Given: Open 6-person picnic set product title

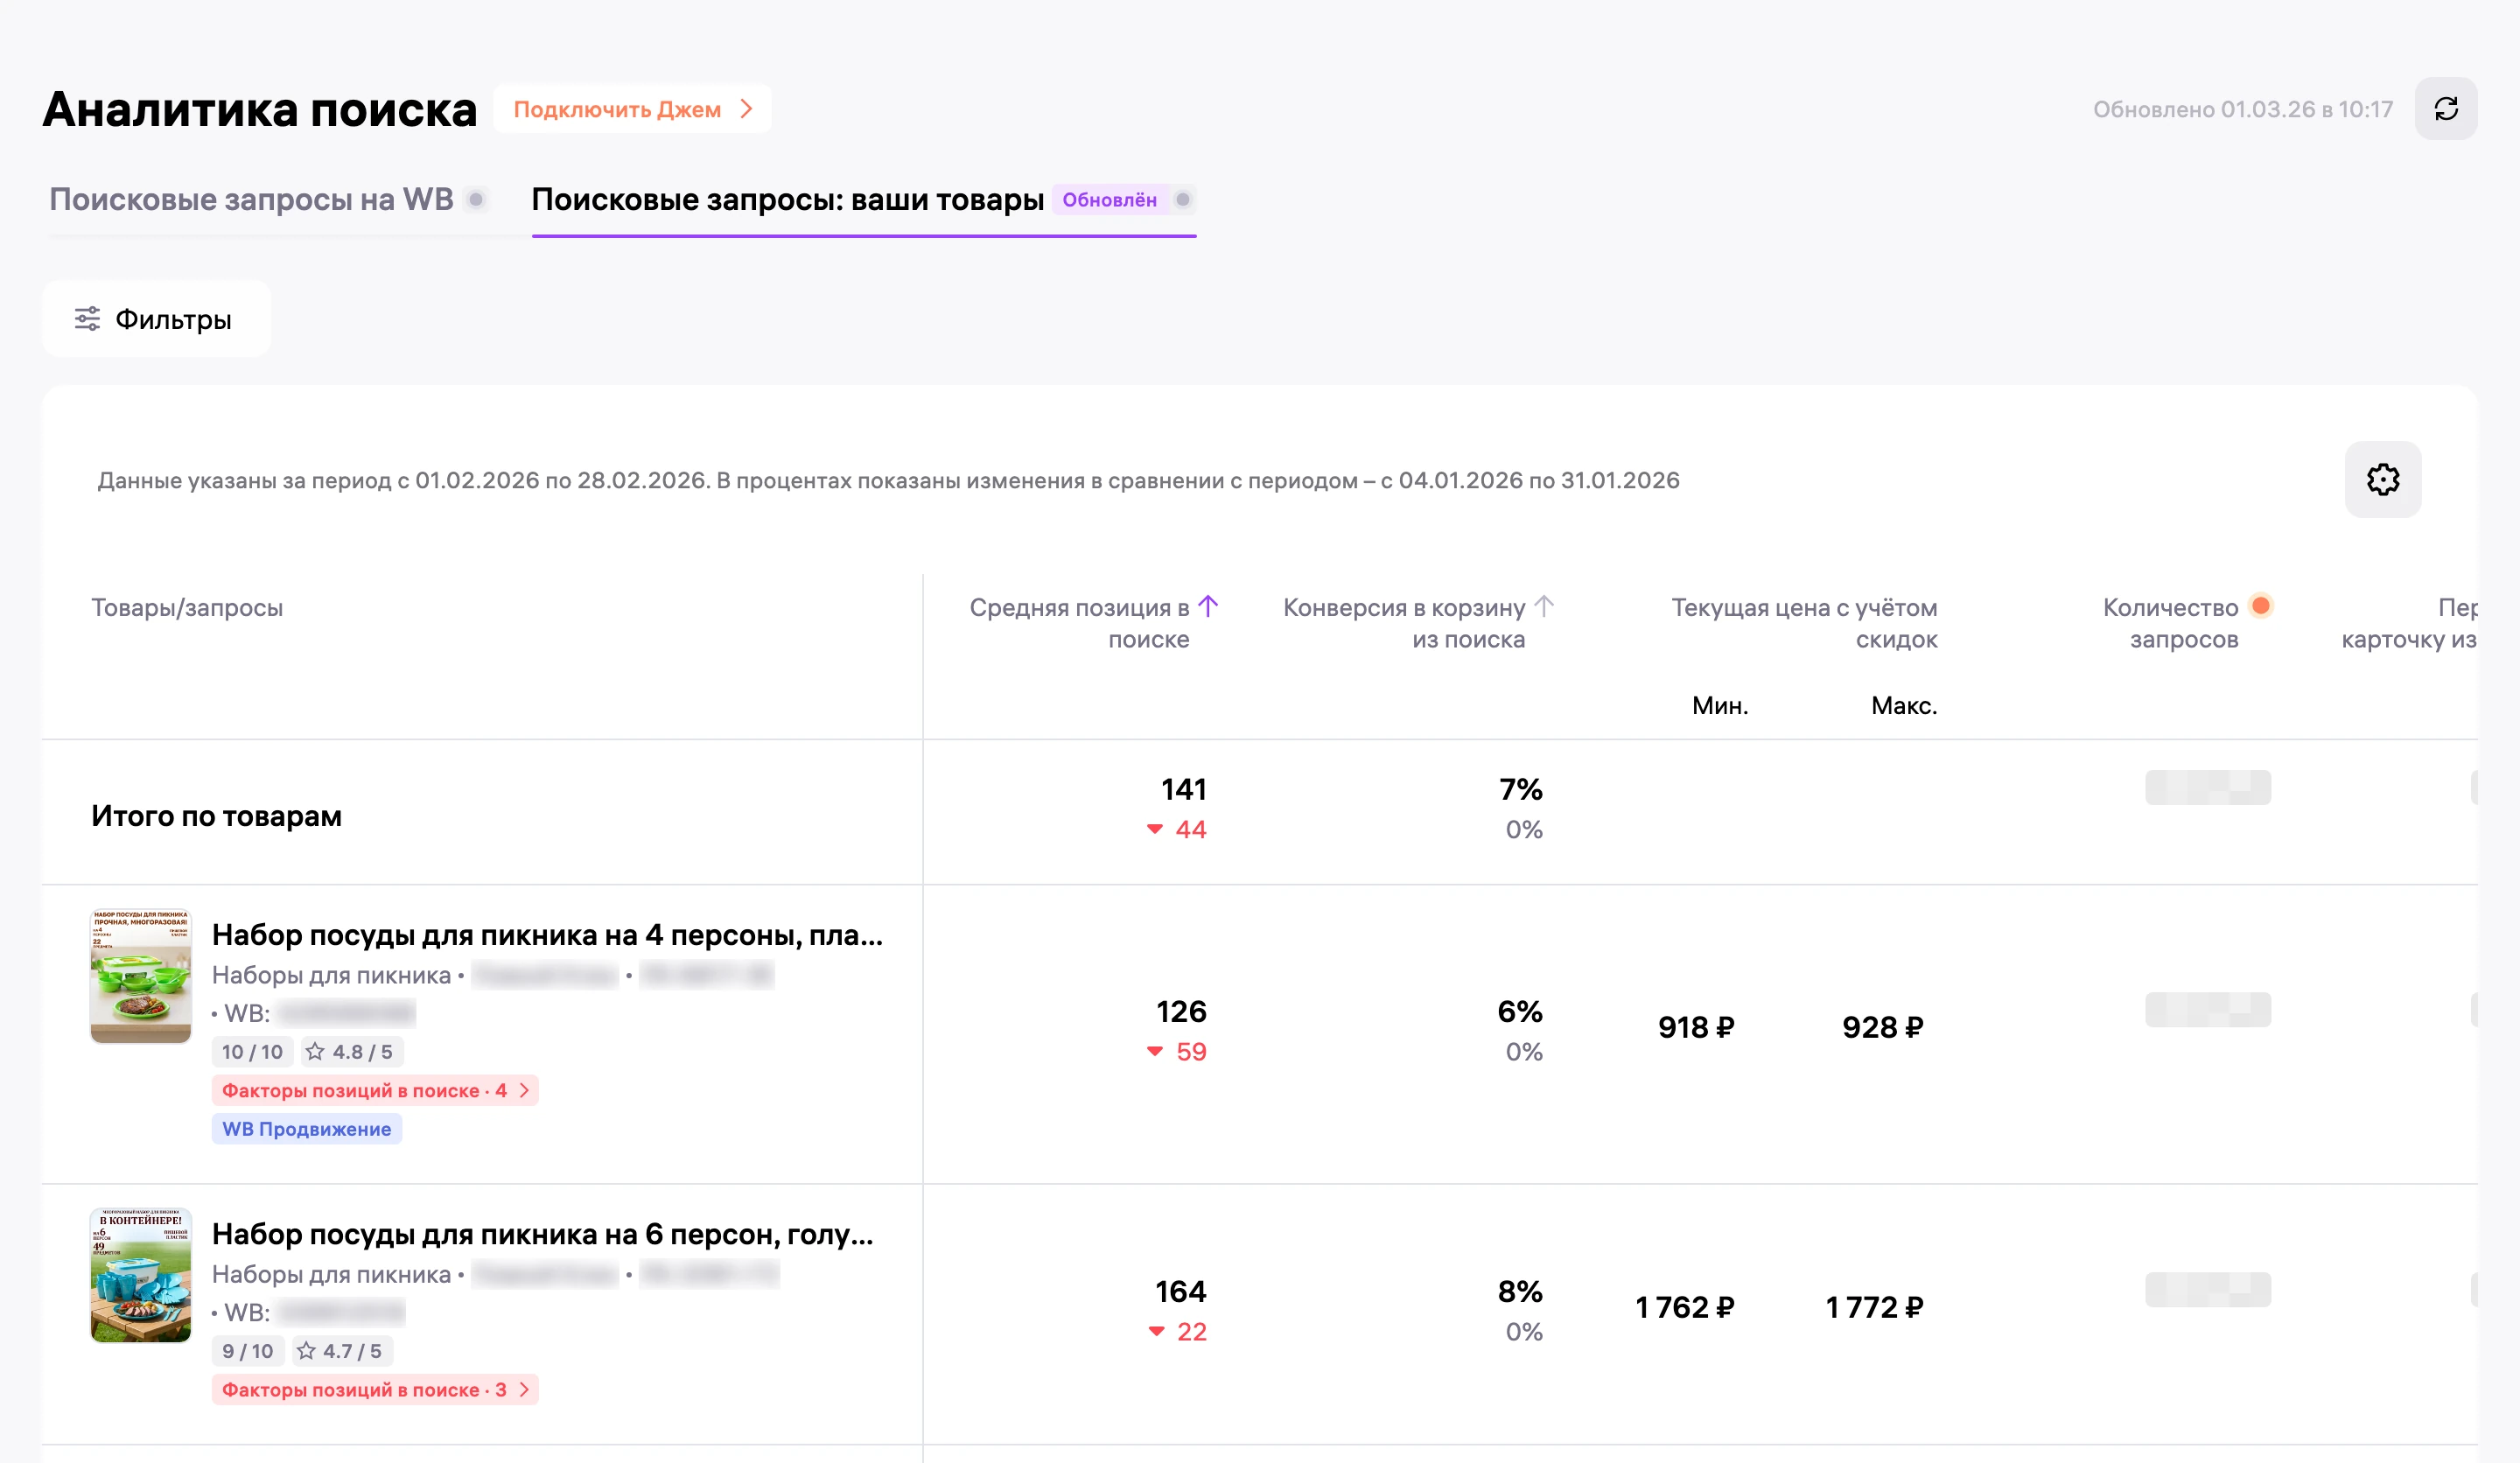Looking at the screenshot, I should 543,1234.
